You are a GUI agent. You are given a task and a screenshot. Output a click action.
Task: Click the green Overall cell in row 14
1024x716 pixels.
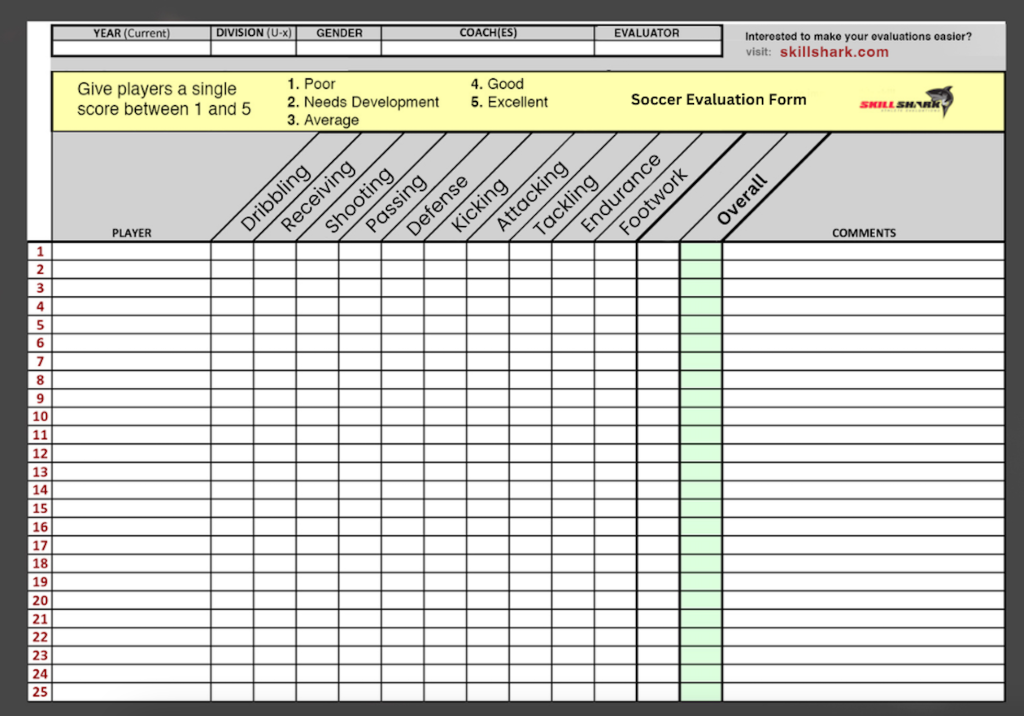point(701,490)
